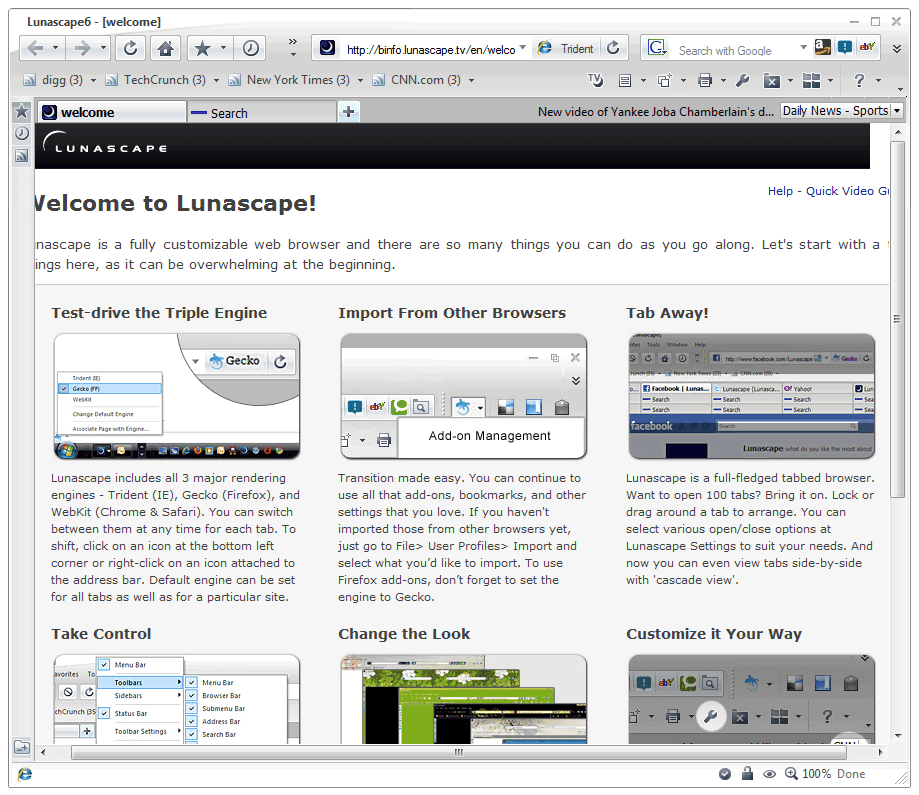Open the dropdown arrow next to the printer icon

[x=723, y=80]
